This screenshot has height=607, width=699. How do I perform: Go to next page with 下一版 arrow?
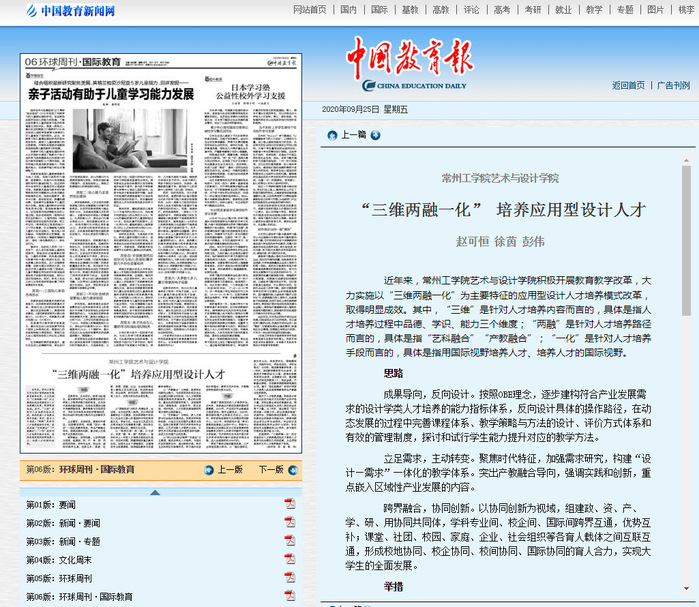point(291,469)
